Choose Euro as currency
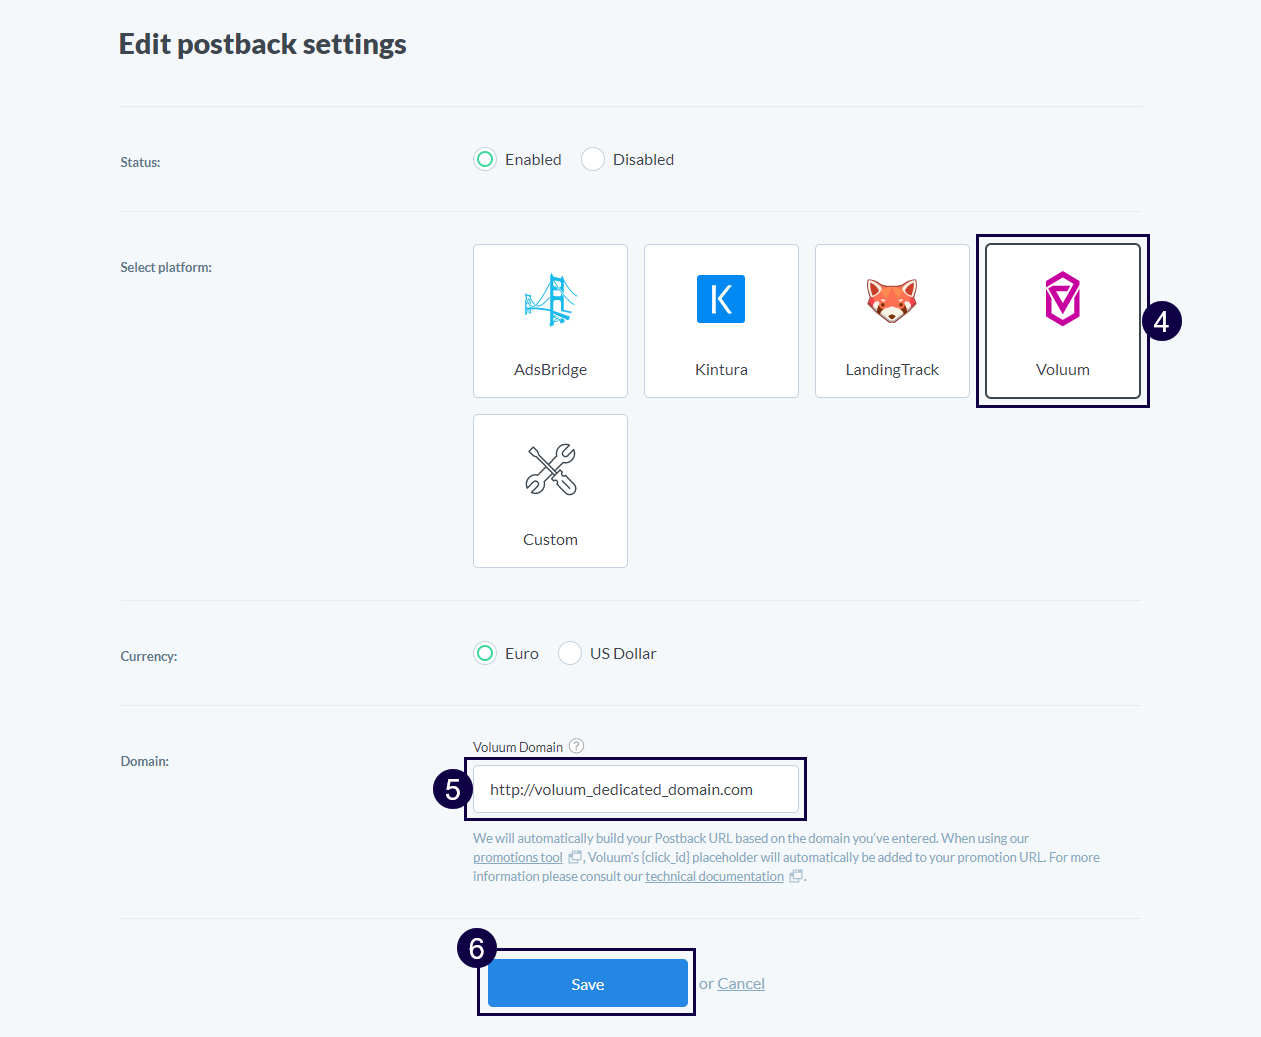 [485, 653]
